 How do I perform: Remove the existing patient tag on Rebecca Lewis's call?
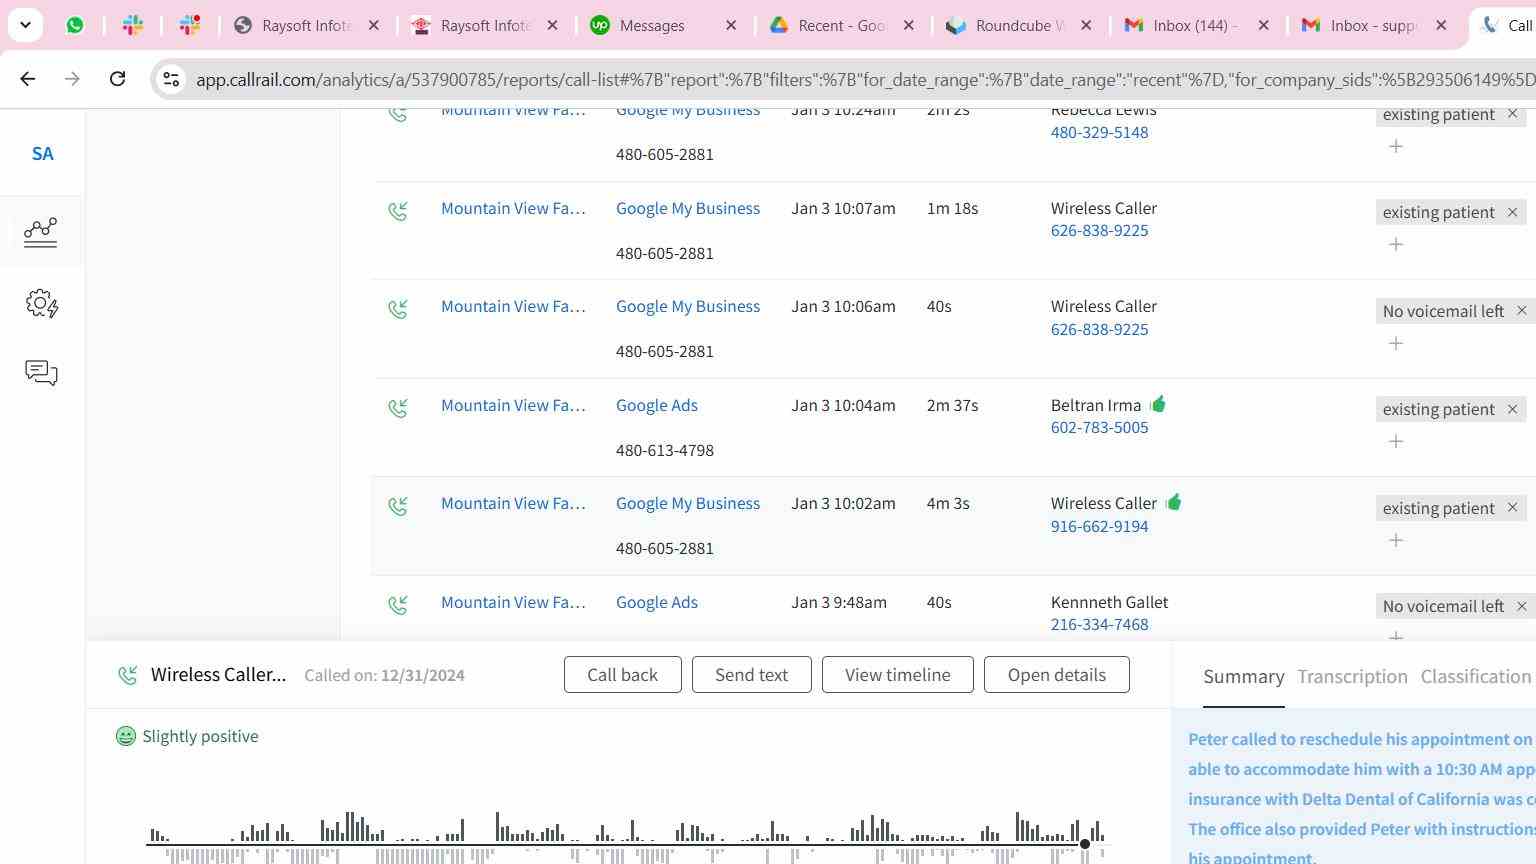[1512, 114]
